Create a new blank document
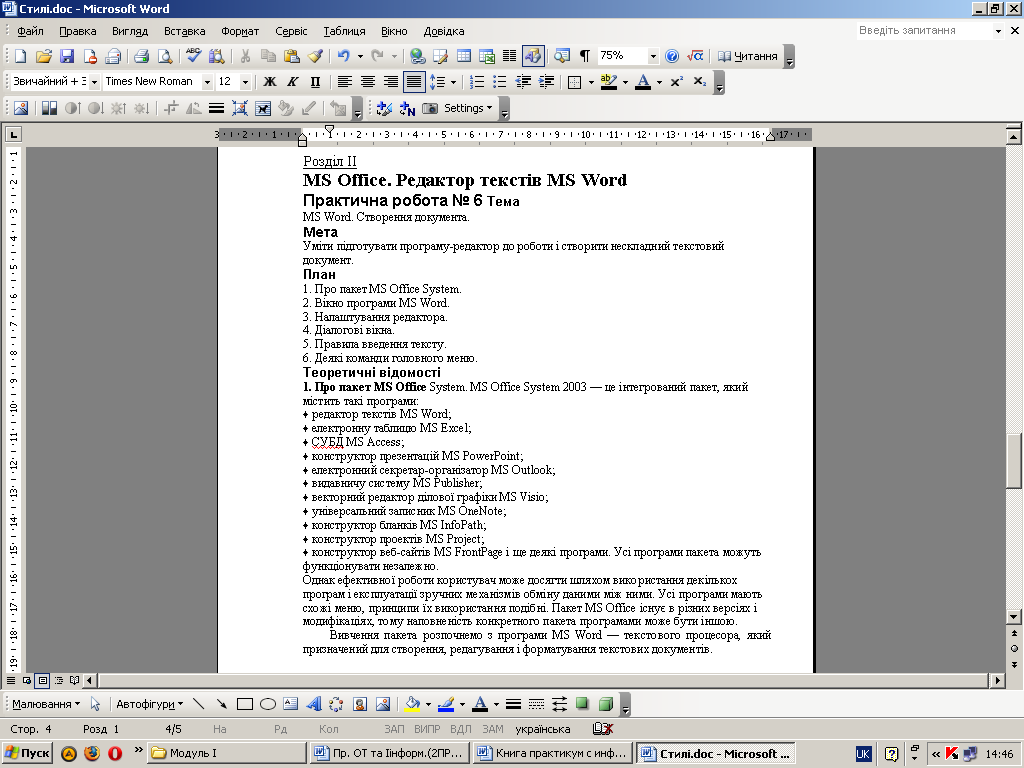The width and height of the screenshot is (1024, 768). [x=20, y=56]
